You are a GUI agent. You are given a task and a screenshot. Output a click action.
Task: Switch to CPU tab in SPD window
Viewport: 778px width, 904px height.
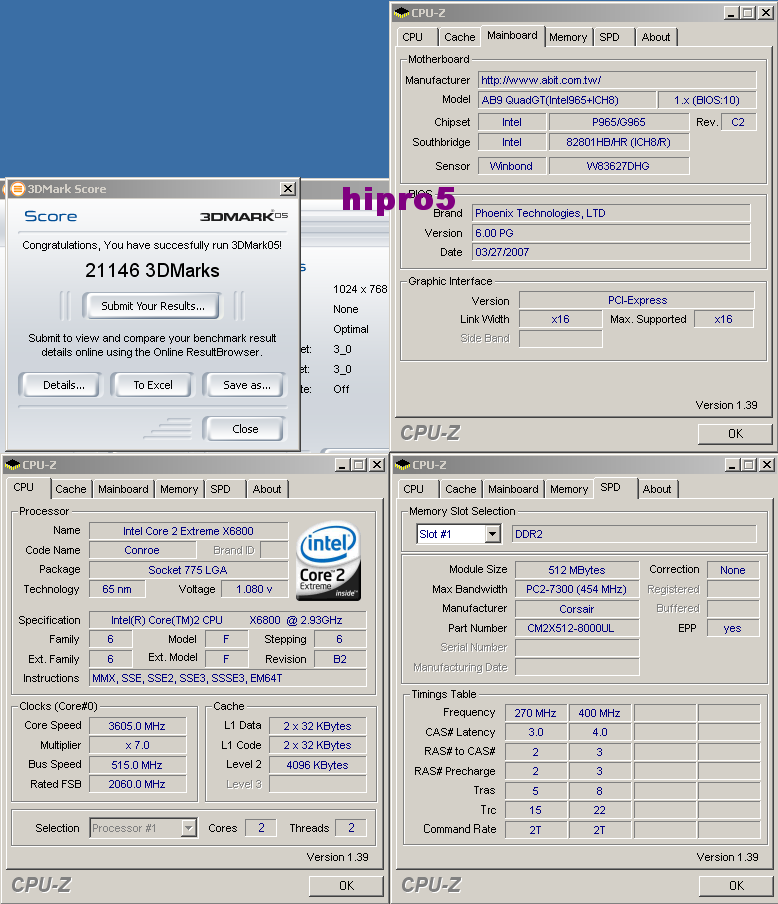(x=414, y=489)
